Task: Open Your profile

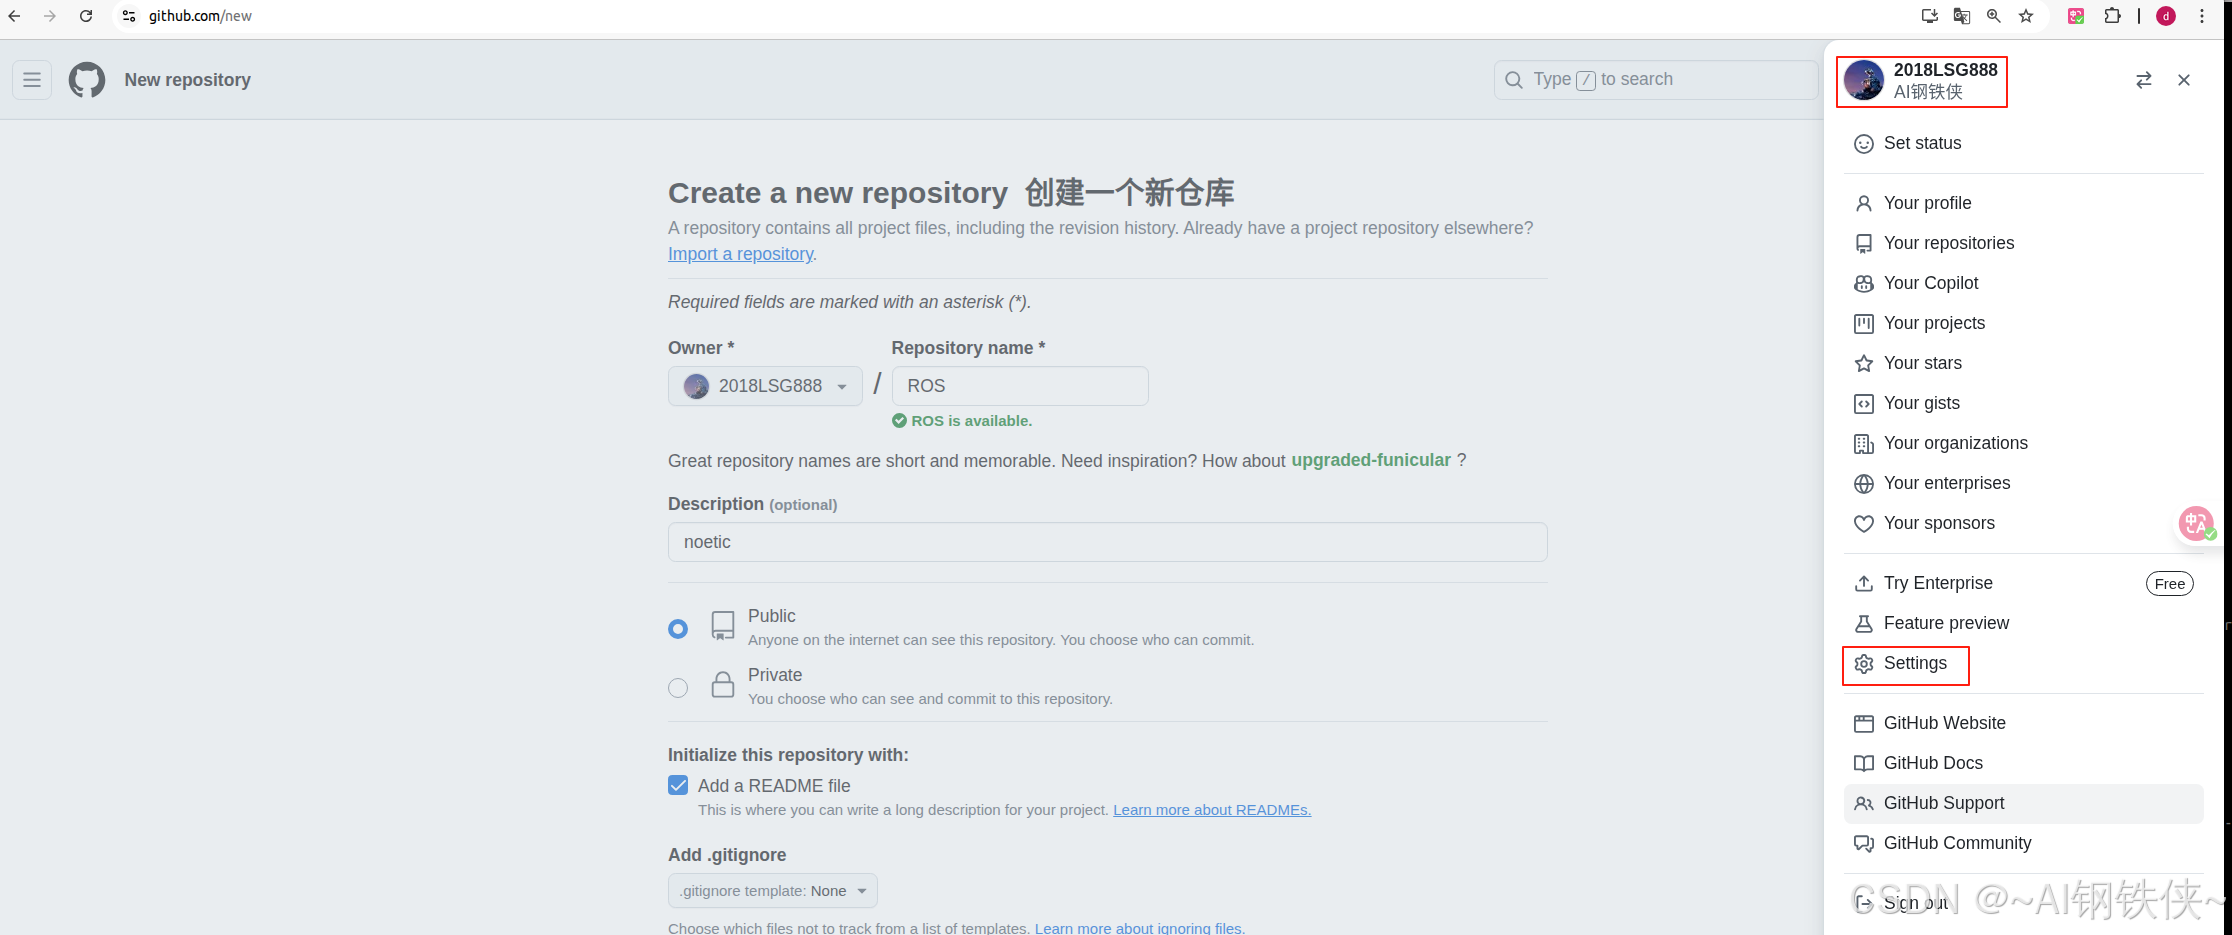Action: pyautogui.click(x=2024, y=203)
